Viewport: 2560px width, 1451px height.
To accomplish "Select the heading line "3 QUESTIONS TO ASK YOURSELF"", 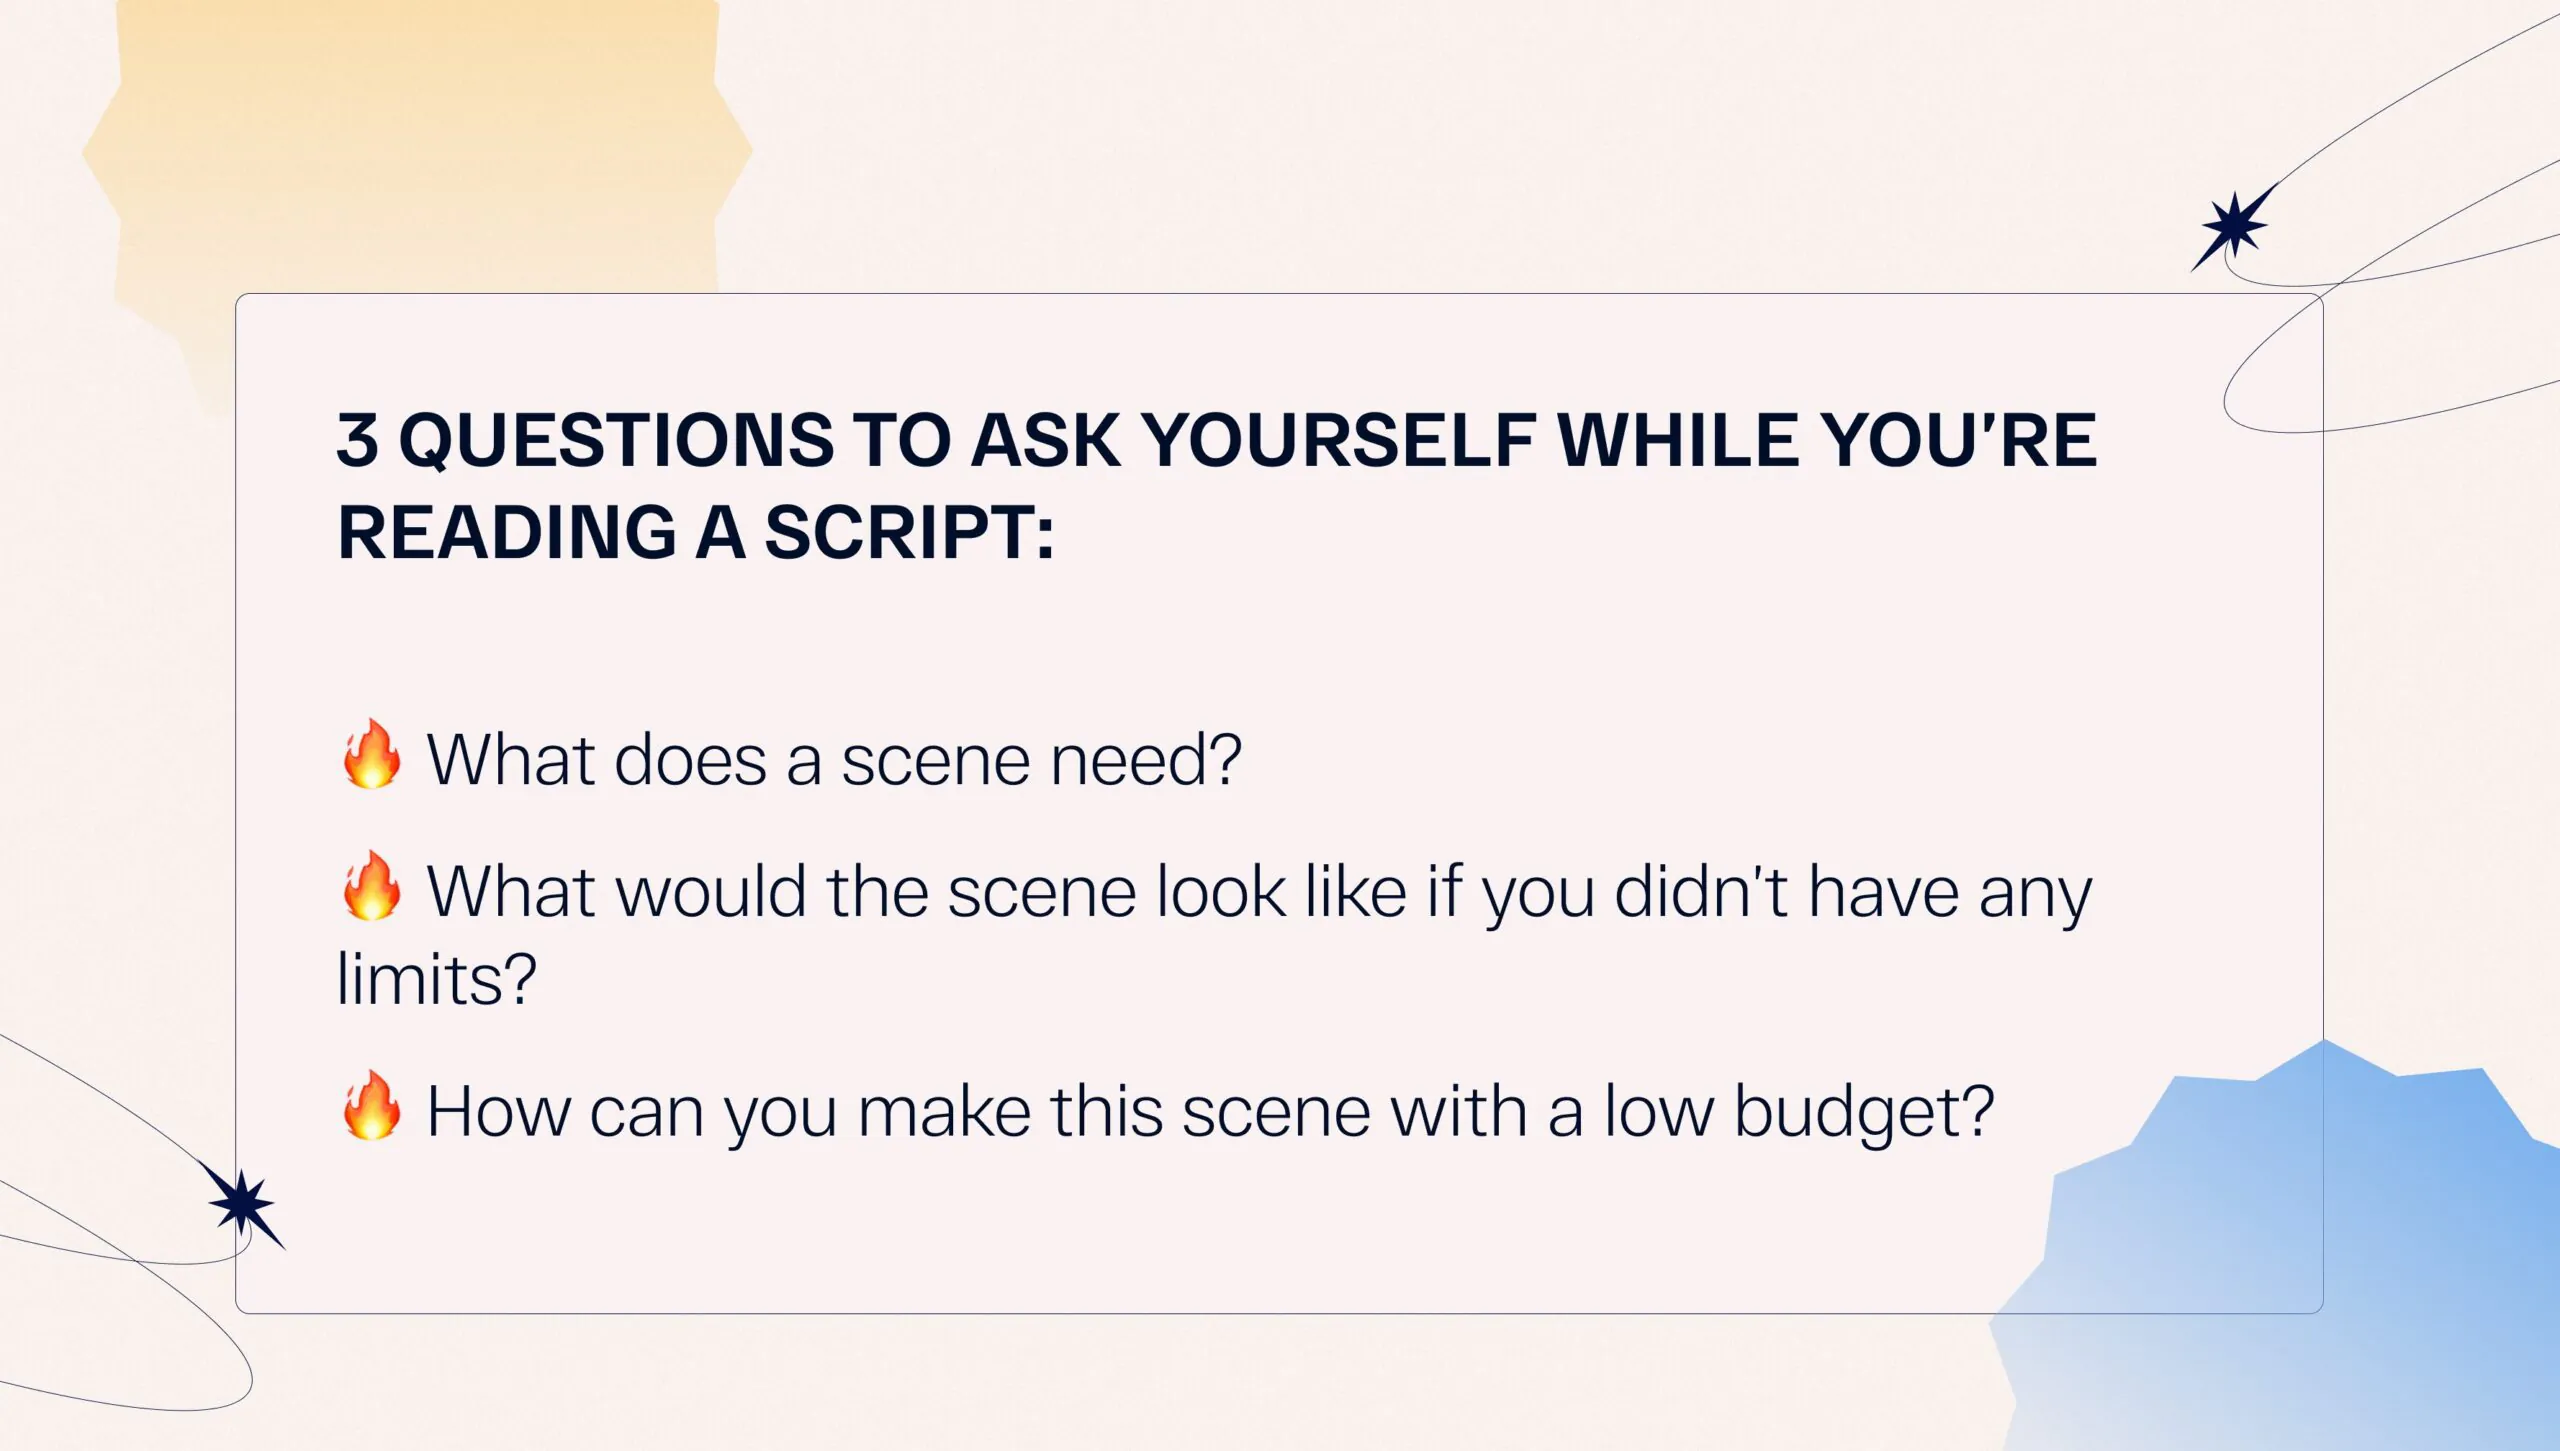I will tap(1215, 440).
